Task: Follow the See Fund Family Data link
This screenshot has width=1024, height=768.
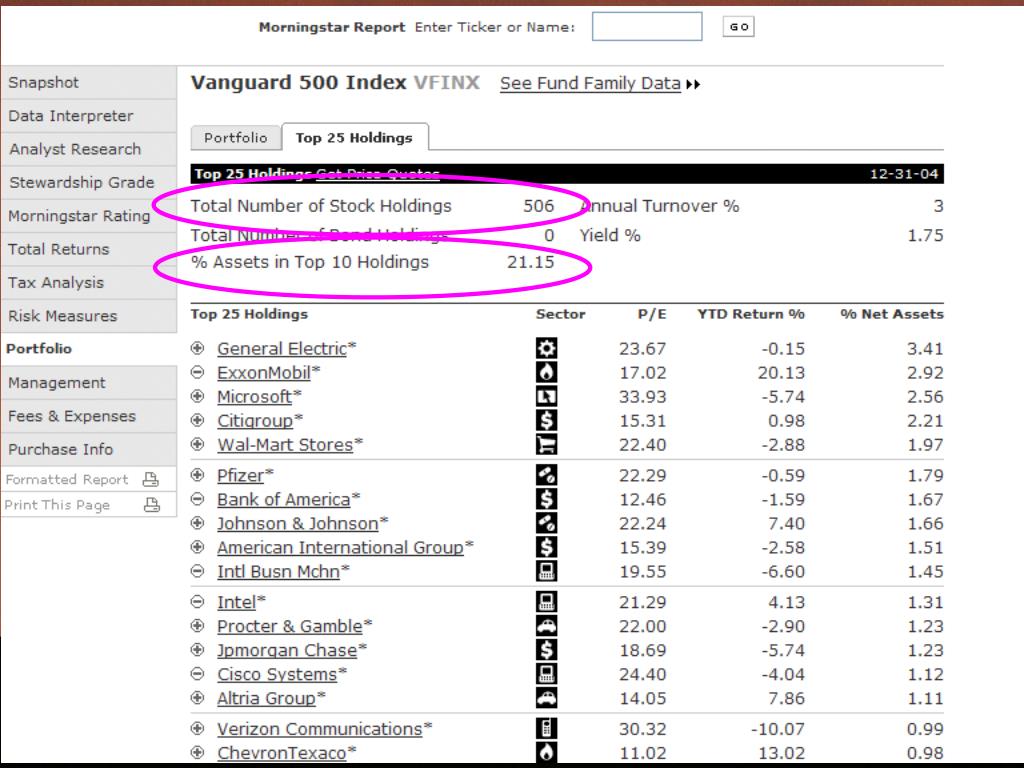Action: pos(590,84)
